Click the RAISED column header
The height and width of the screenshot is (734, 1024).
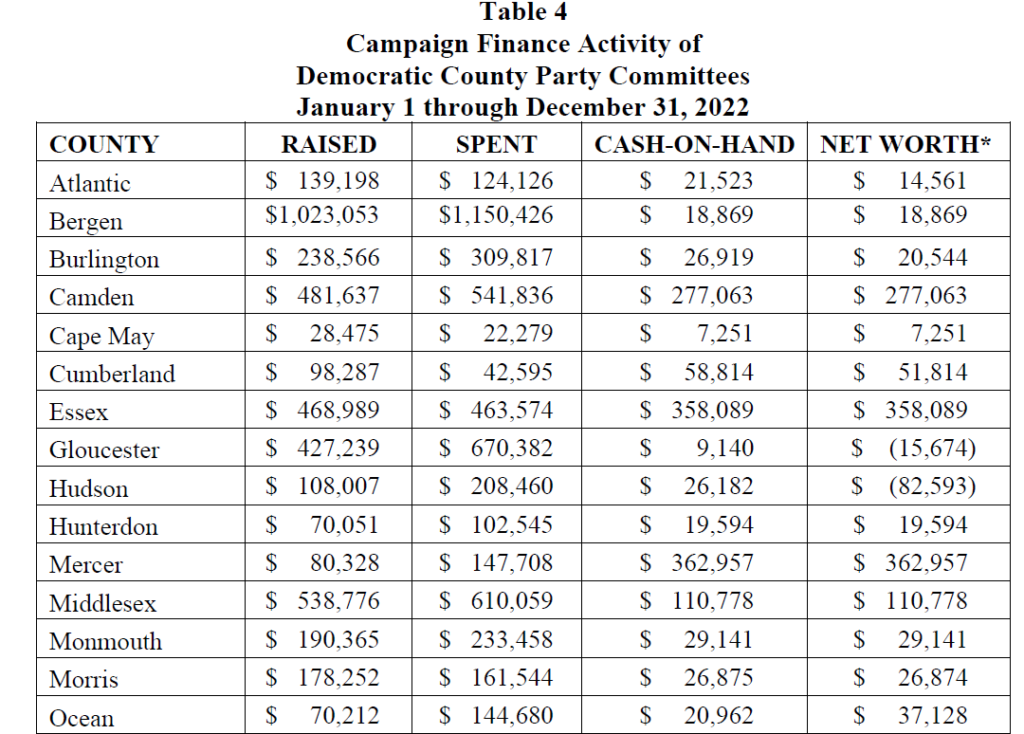(328, 144)
